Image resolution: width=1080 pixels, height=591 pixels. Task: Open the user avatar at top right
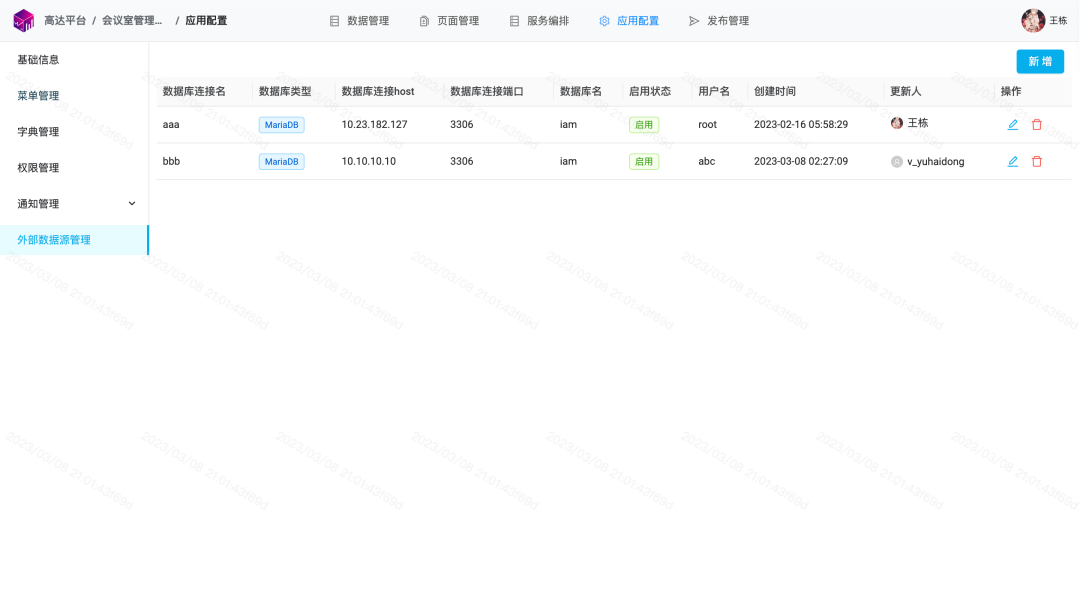point(1032,21)
